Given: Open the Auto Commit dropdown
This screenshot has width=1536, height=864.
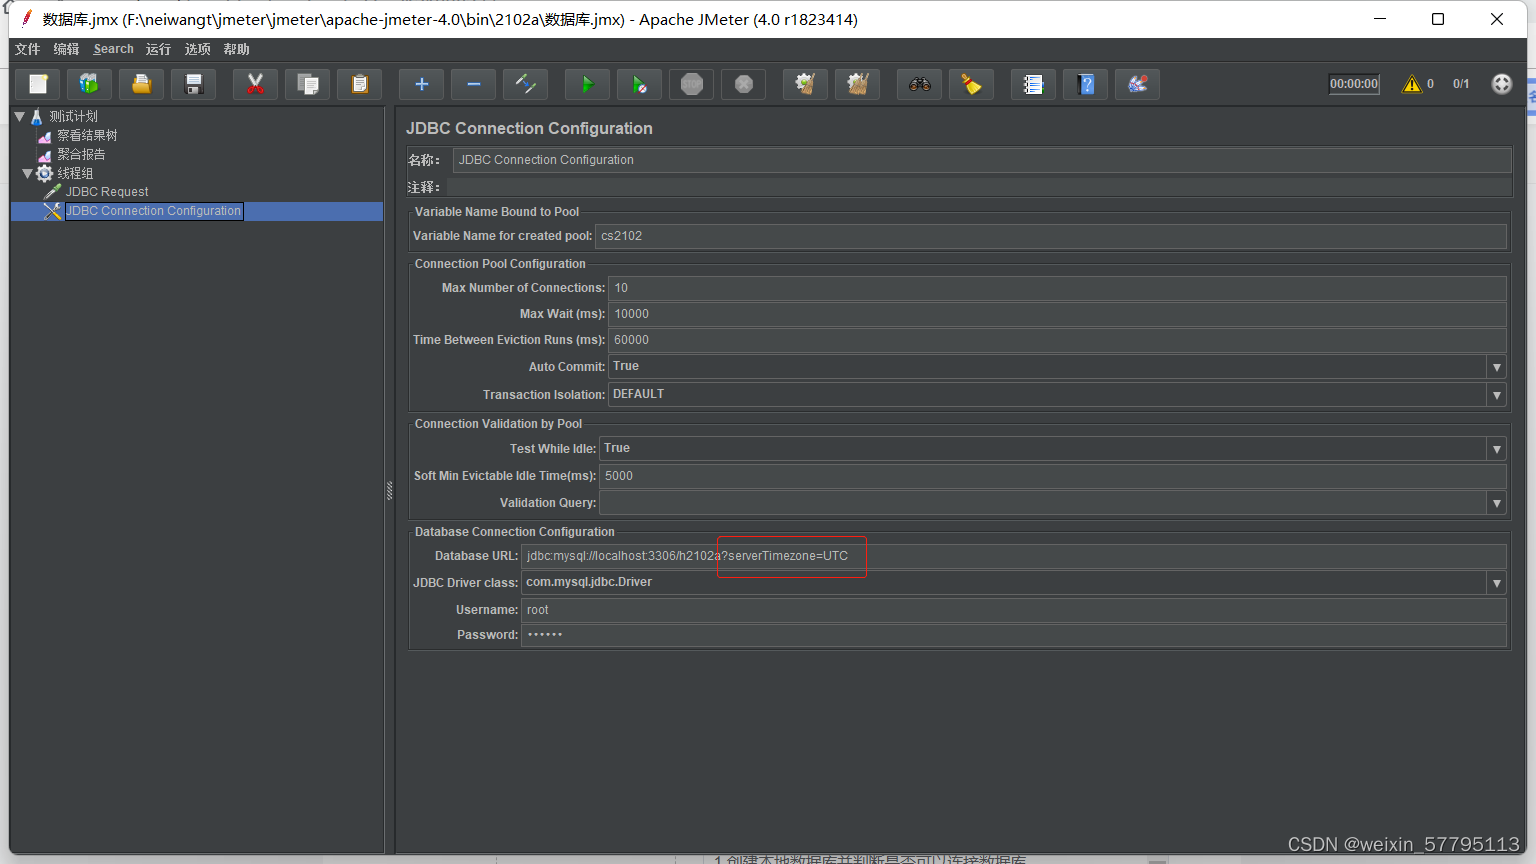Looking at the screenshot, I should (1496, 367).
